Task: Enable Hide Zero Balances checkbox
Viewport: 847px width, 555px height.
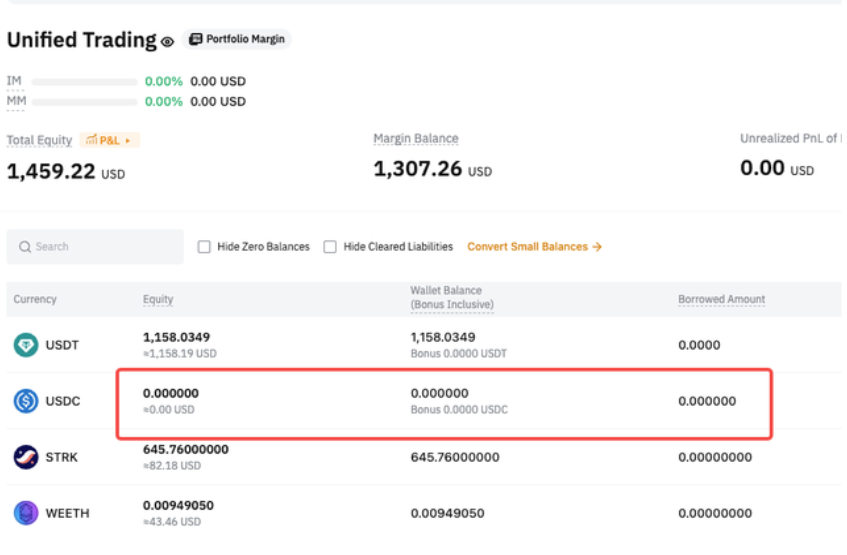Action: click(204, 247)
